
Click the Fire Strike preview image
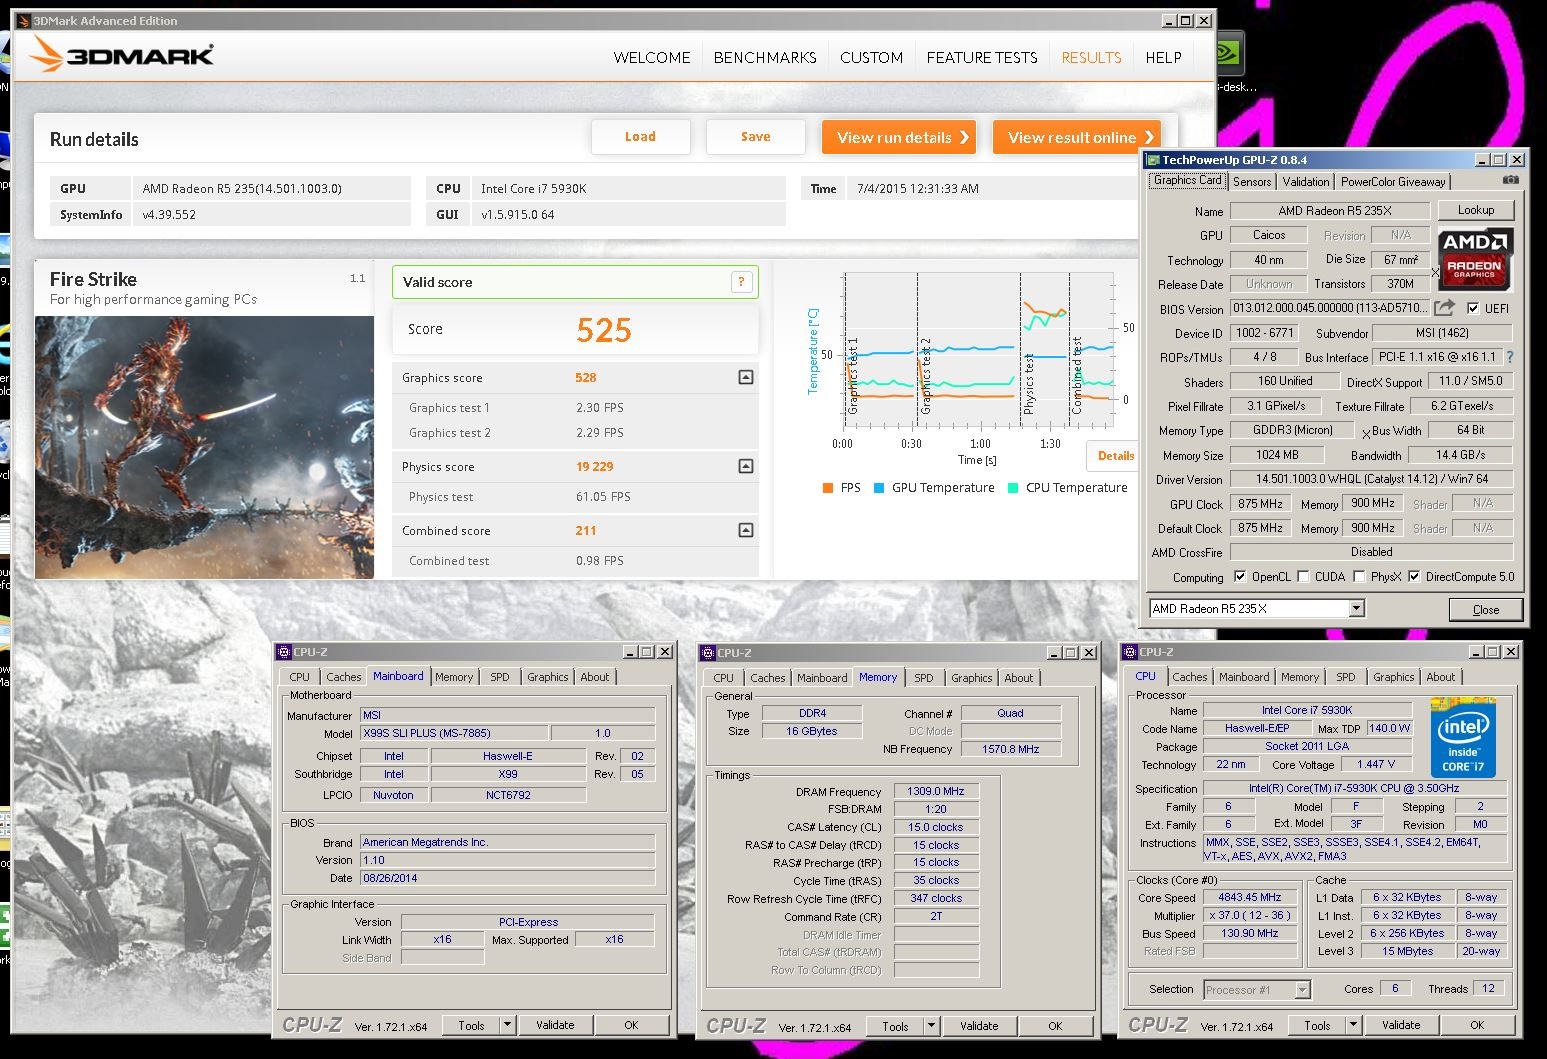(x=204, y=447)
